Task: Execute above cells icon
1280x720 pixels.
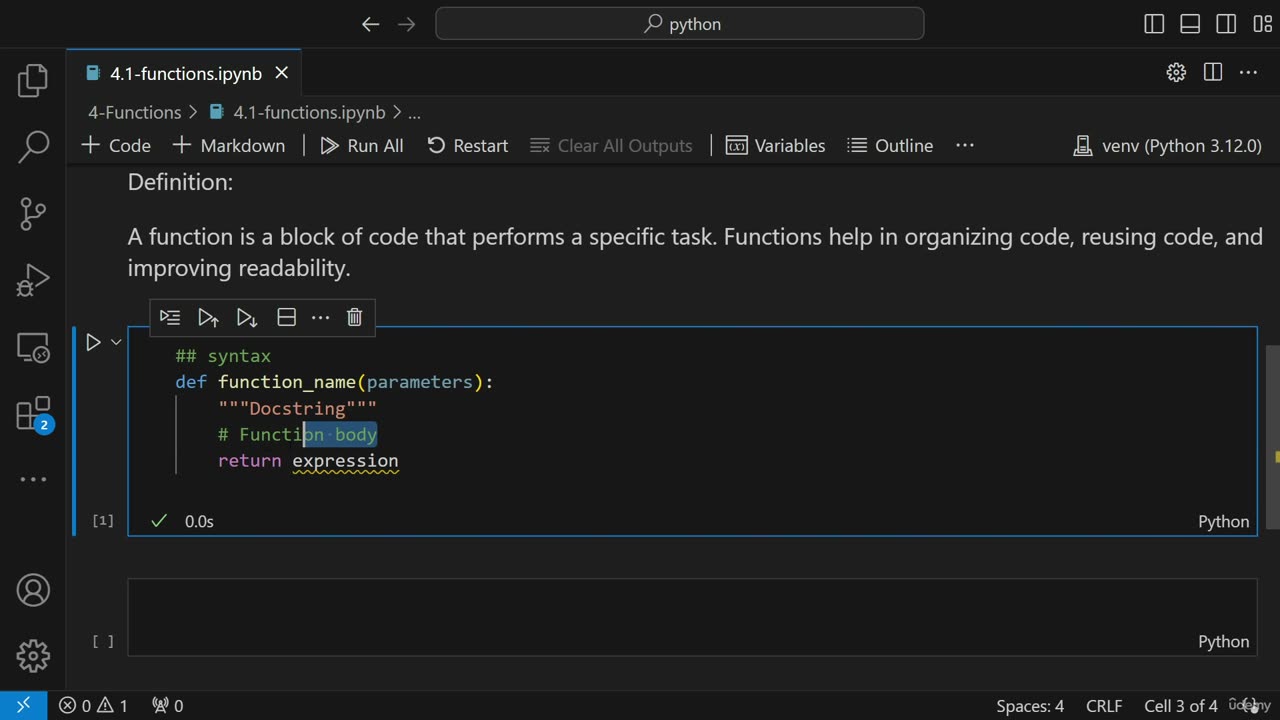Action: tap(208, 317)
